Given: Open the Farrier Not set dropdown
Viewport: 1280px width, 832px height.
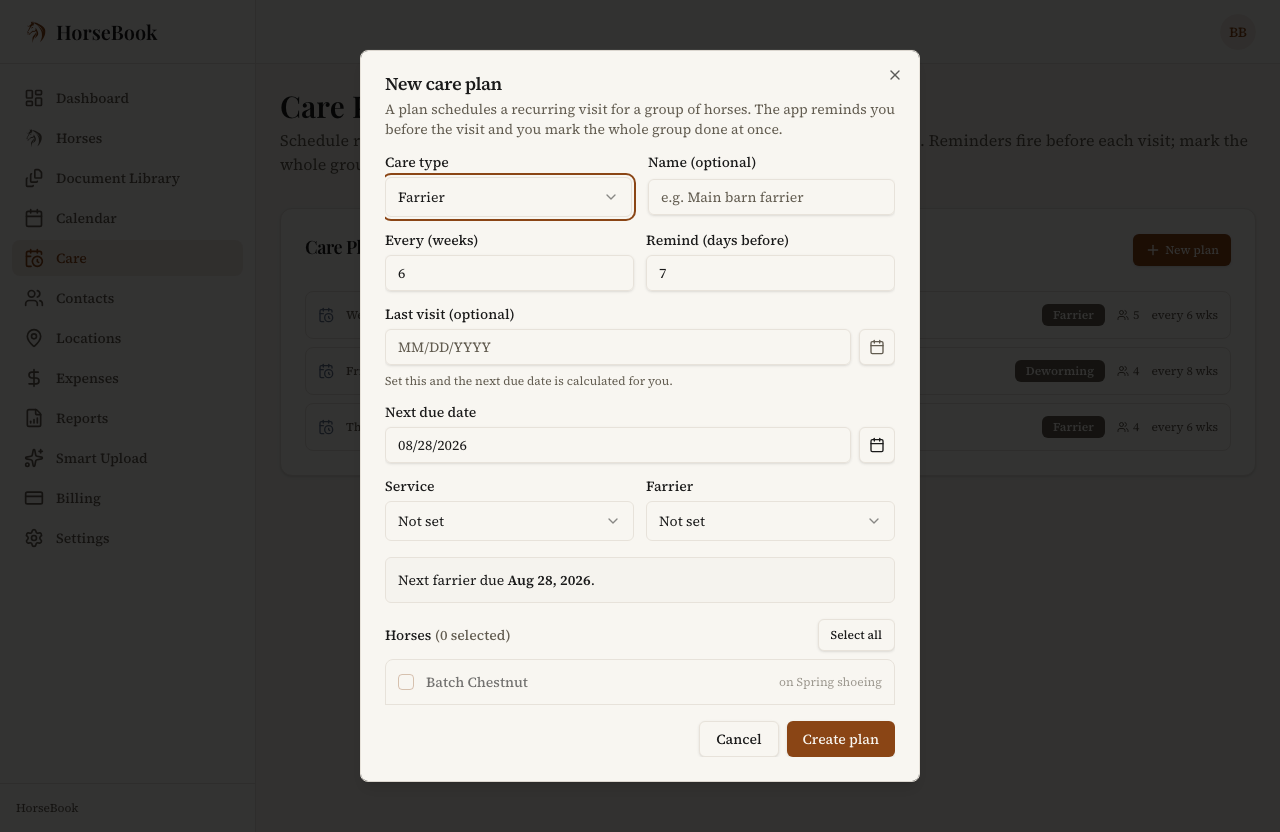Looking at the screenshot, I should point(770,521).
